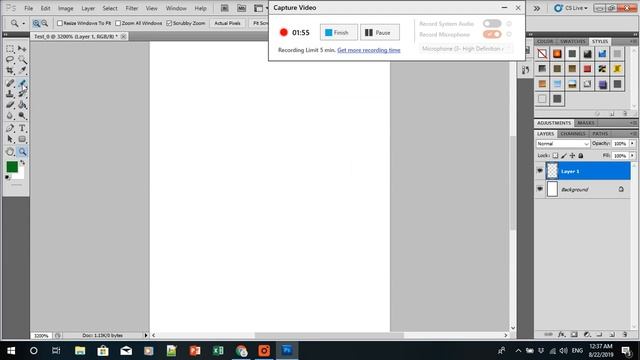Select the History Brush tool
Screen dimensions: 640x360
(x=22, y=94)
